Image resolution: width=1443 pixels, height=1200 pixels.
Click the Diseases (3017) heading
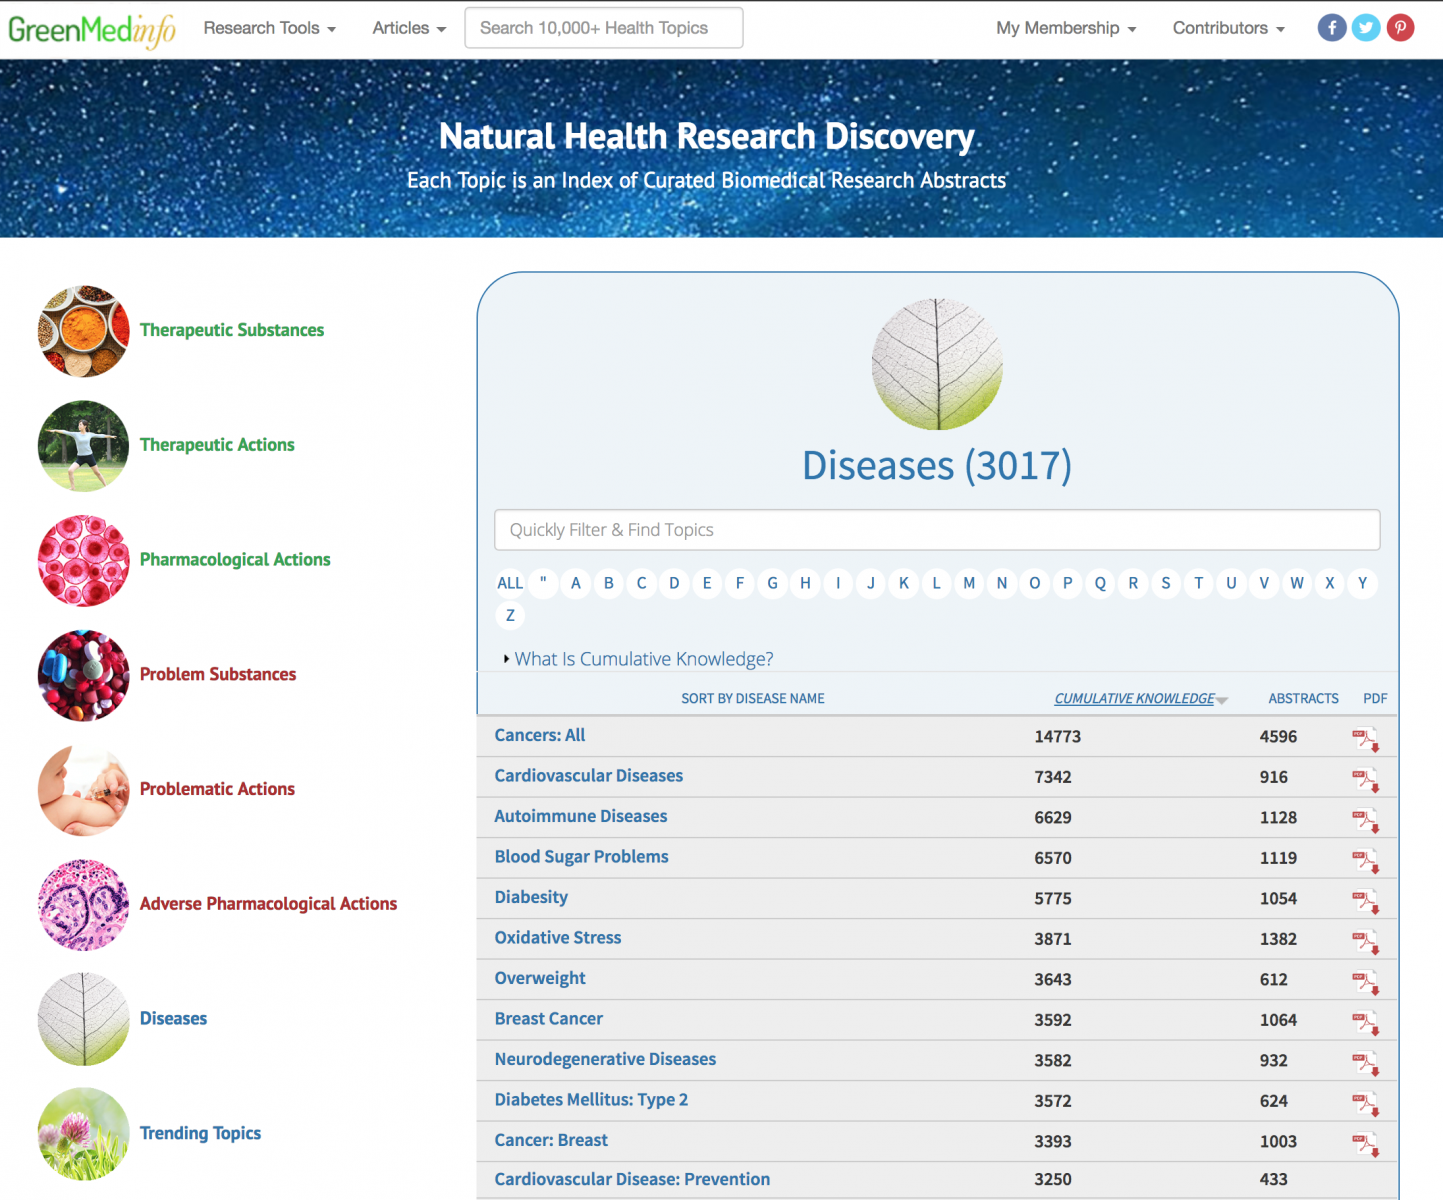[937, 466]
